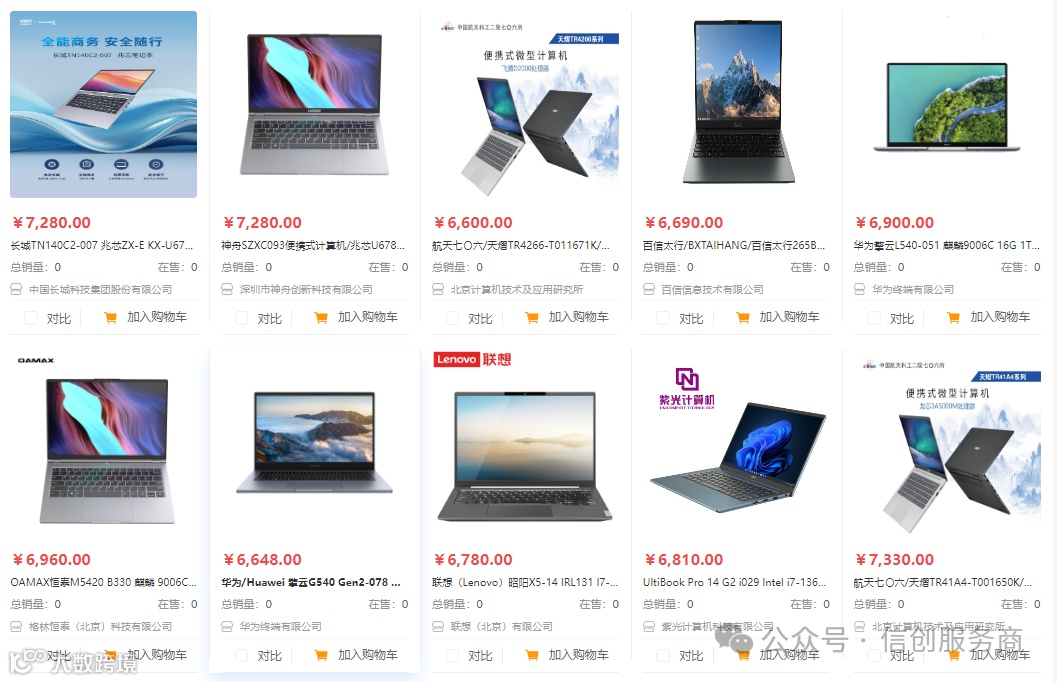The height and width of the screenshot is (682, 1057).
Task: Select 对比 checkbox for 神舟 SZXC093 laptop
Action: tap(241, 318)
